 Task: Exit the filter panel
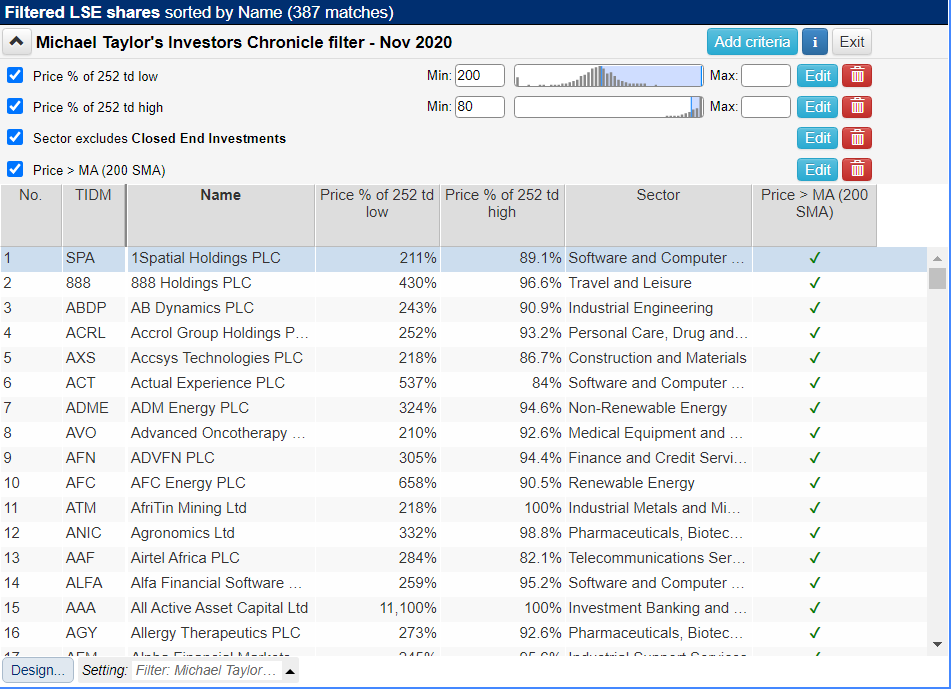pyautogui.click(x=852, y=42)
